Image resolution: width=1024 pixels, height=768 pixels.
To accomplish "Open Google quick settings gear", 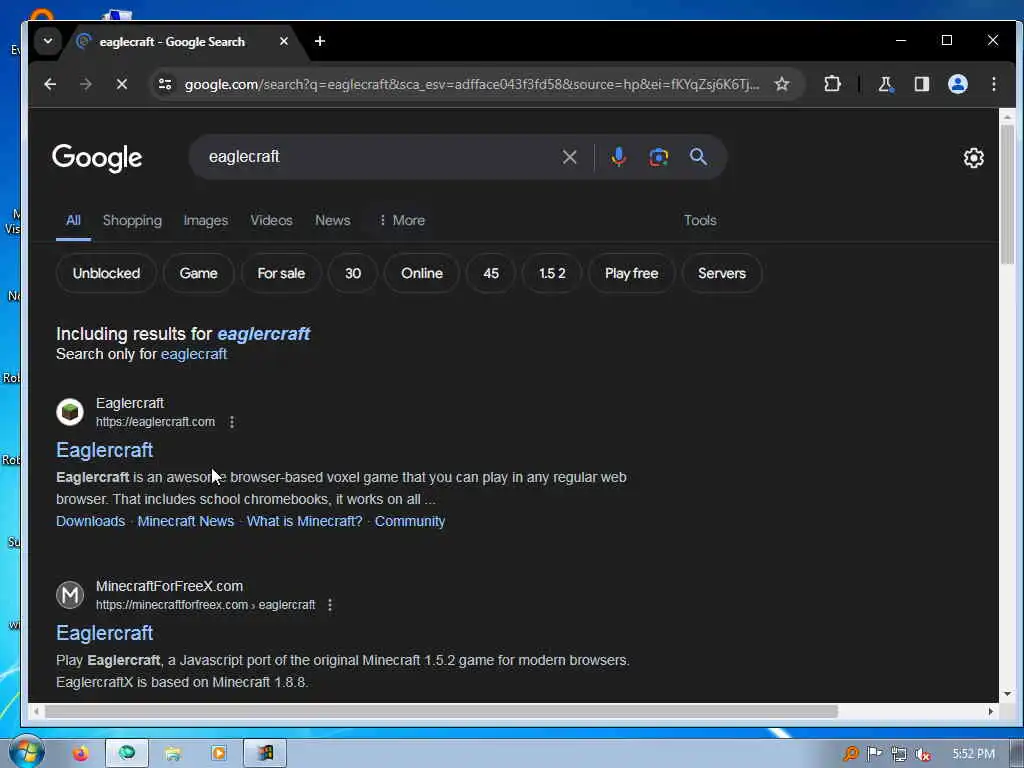I will [973, 157].
